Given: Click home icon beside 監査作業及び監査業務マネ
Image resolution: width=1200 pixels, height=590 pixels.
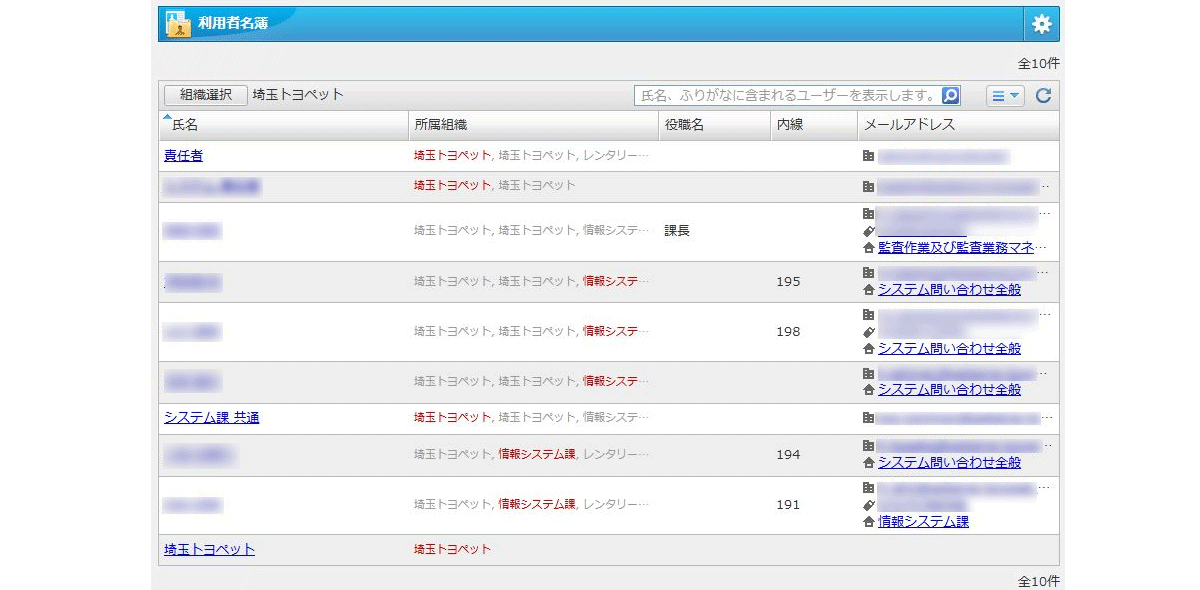Looking at the screenshot, I should coord(868,247).
